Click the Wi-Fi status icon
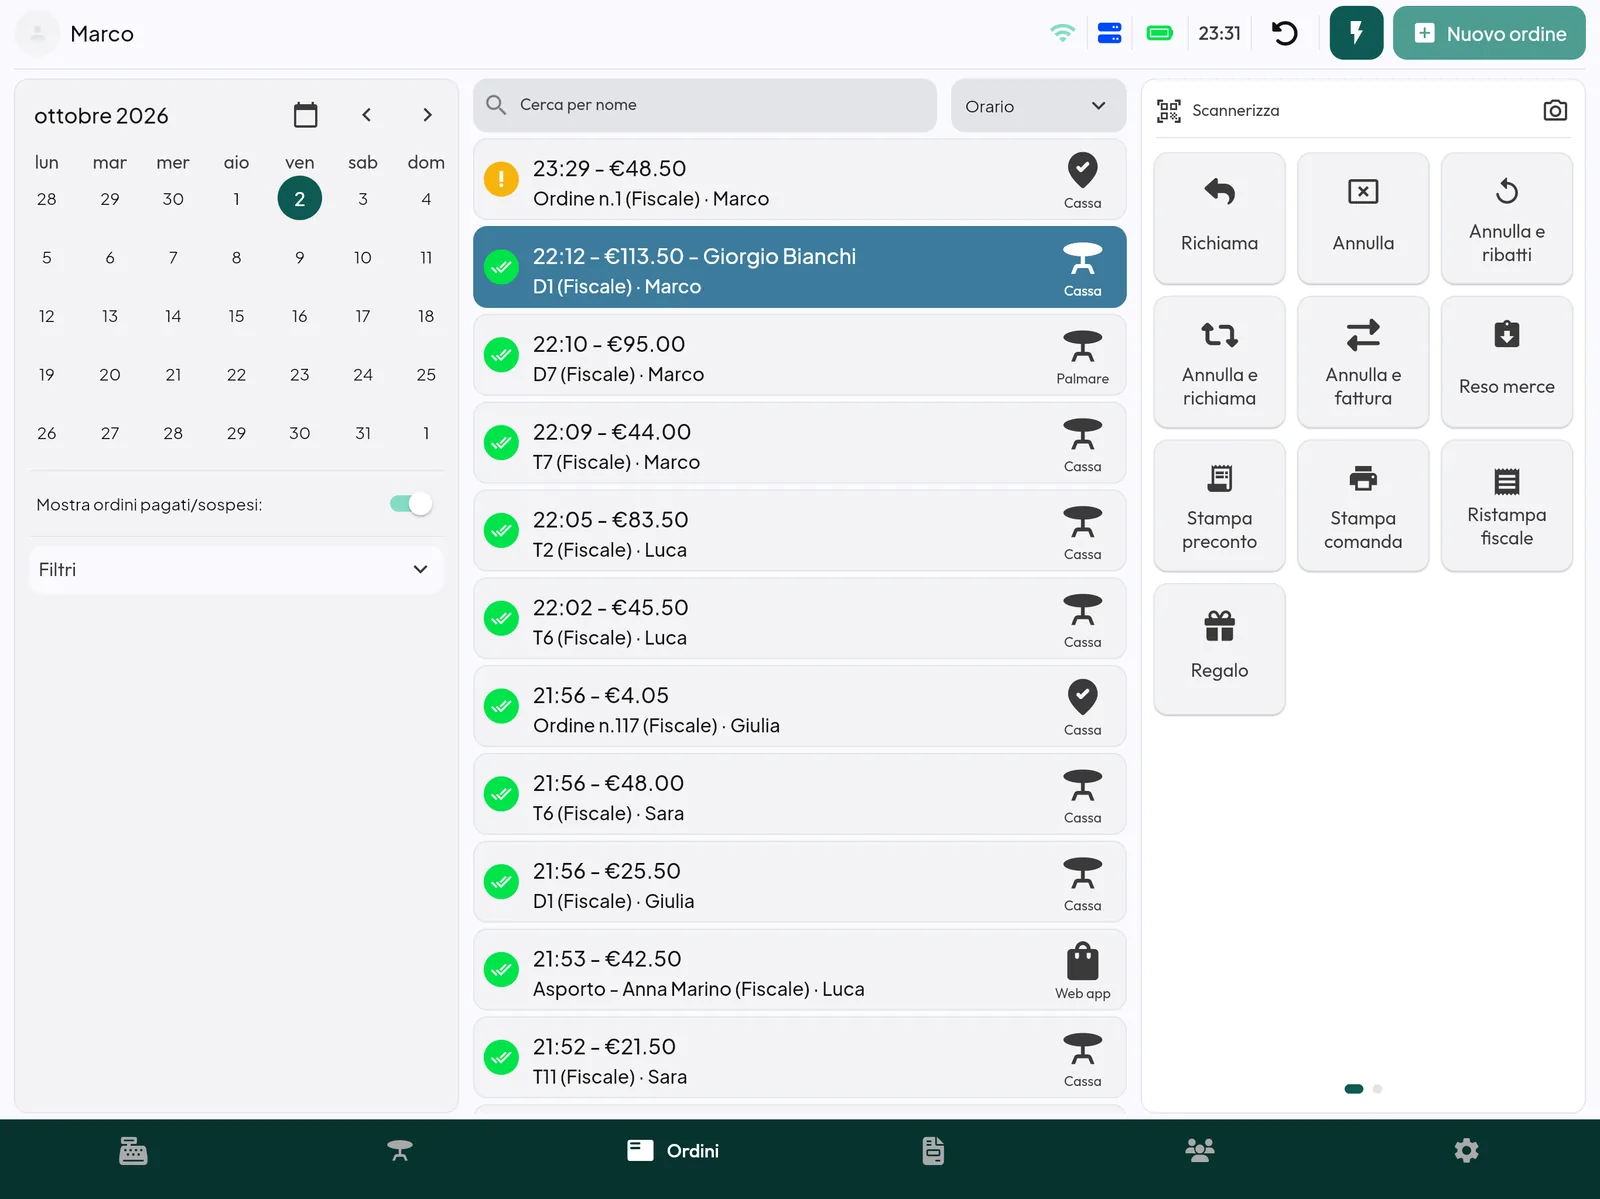Viewport: 1600px width, 1199px height. pyautogui.click(x=1062, y=33)
